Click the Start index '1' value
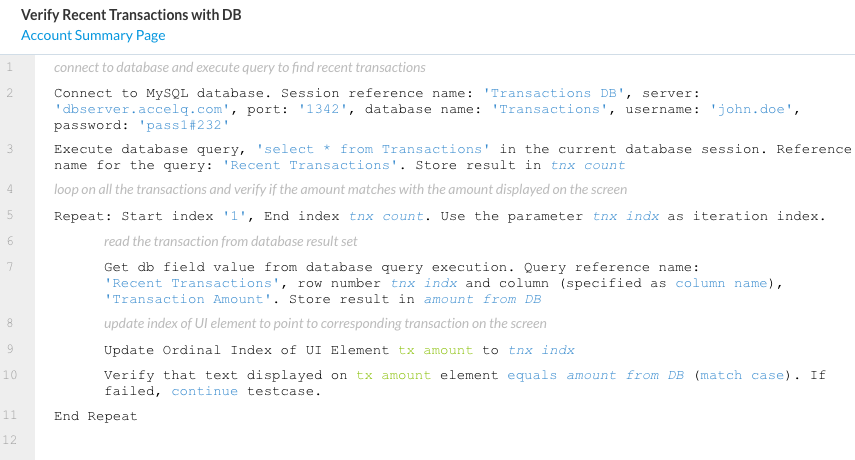This screenshot has height=460, width=855. click(x=246, y=215)
